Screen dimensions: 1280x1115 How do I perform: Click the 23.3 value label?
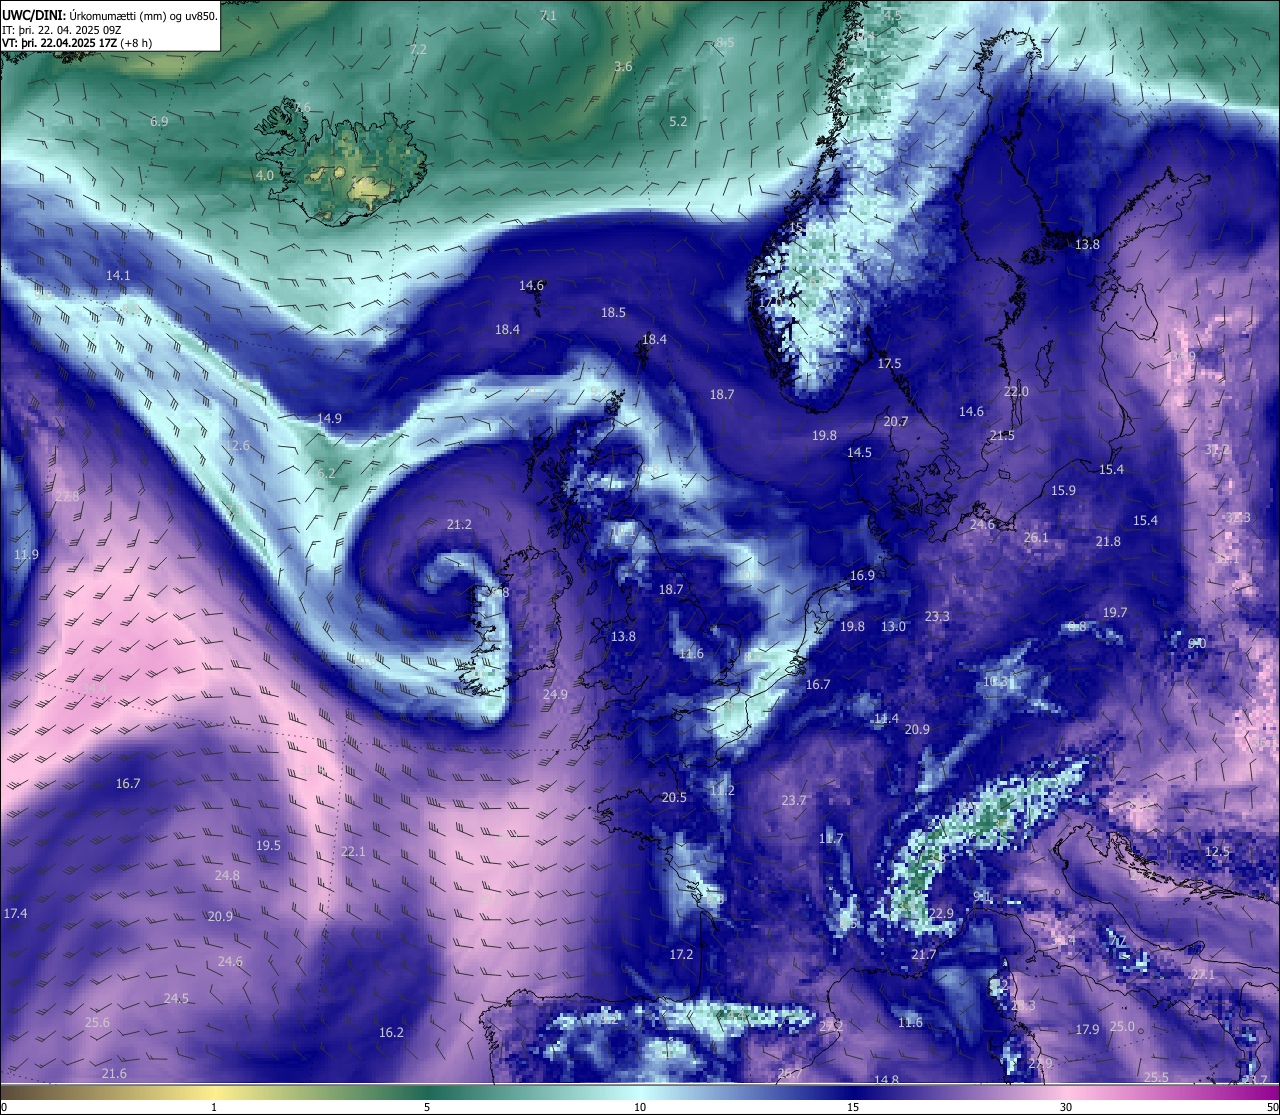coord(937,617)
